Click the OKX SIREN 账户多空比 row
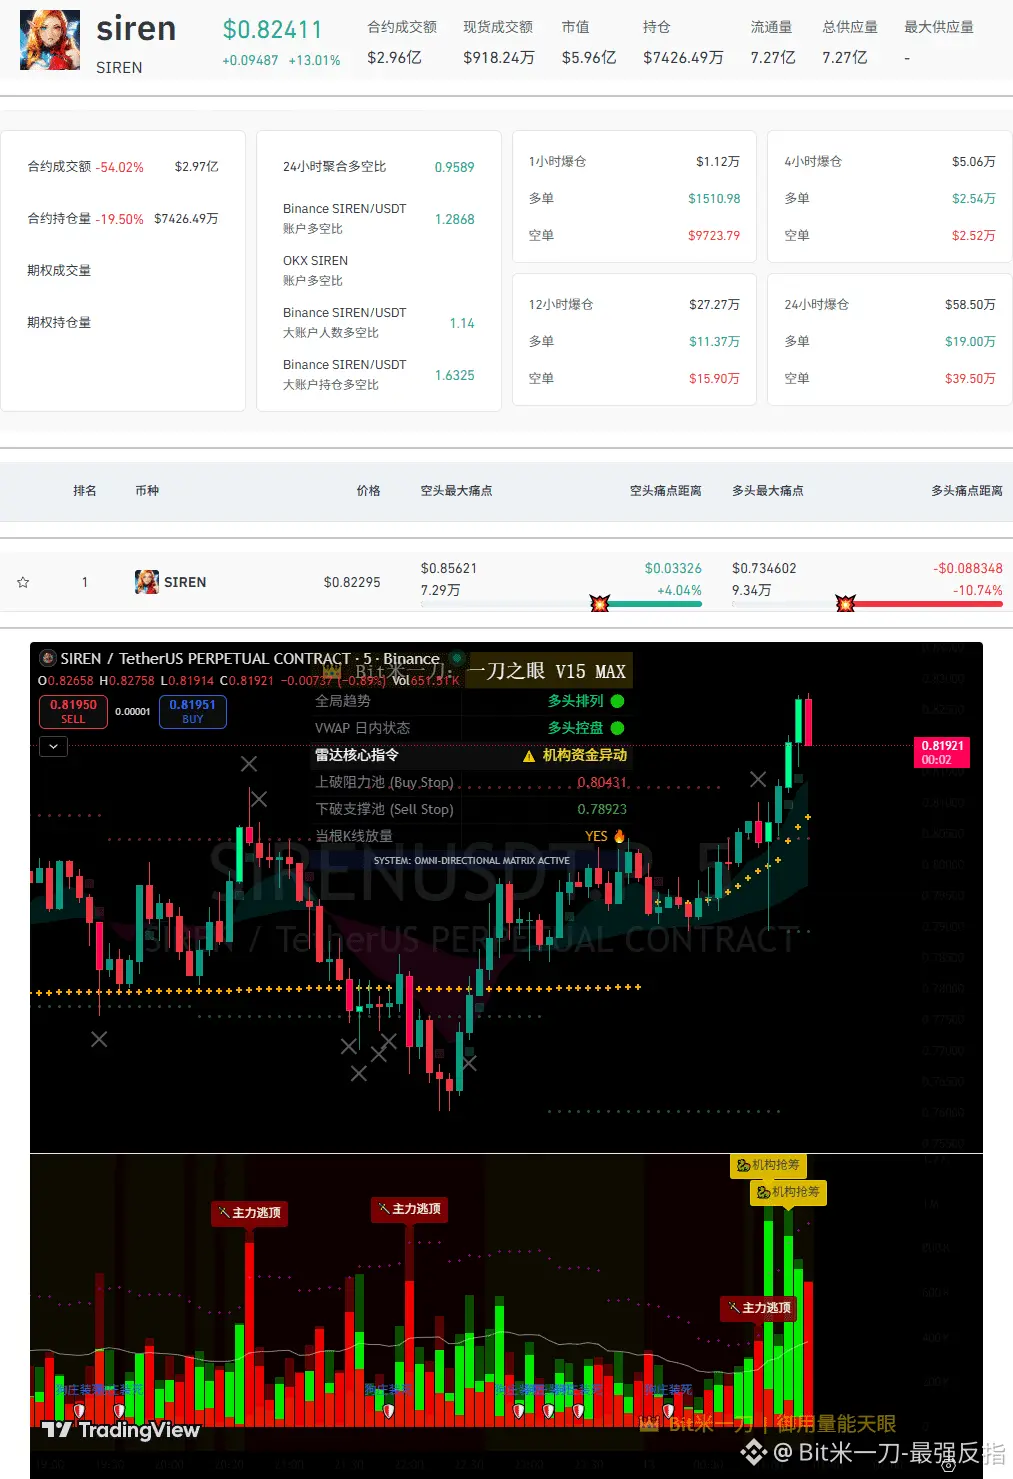The image size is (1013, 1479). (378, 270)
